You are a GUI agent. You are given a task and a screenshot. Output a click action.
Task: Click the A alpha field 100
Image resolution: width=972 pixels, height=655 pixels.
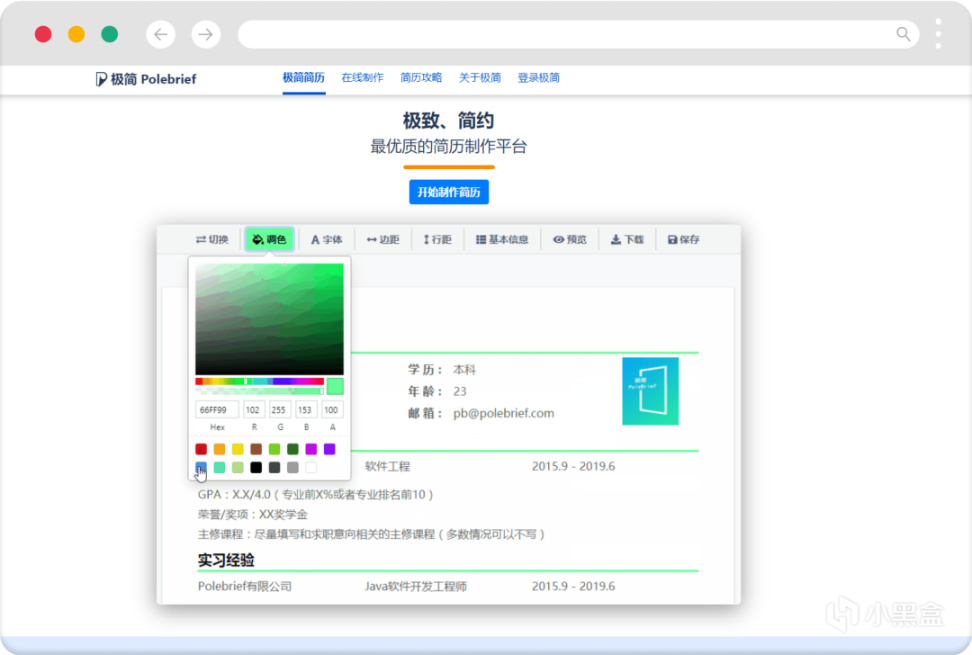pos(332,410)
